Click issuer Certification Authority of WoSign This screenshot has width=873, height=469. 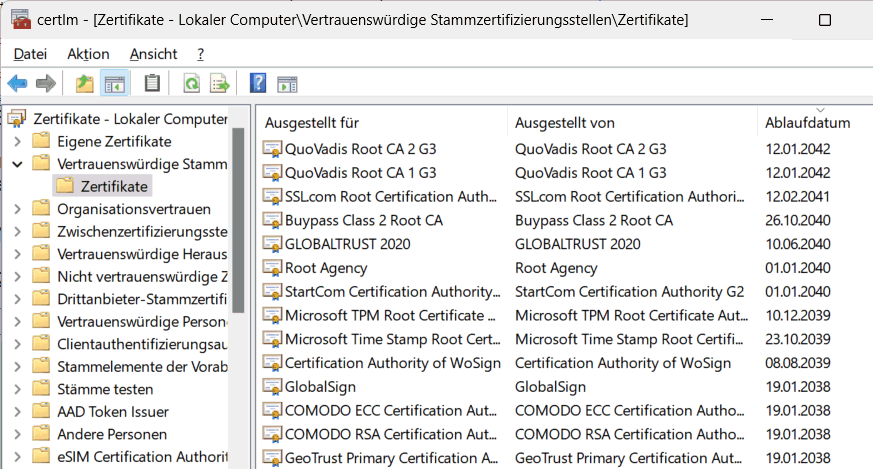(622, 363)
